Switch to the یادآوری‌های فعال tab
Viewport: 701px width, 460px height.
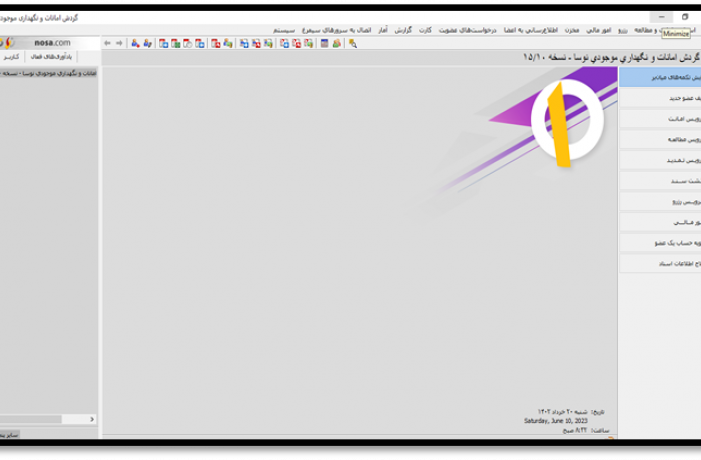pyautogui.click(x=51, y=57)
